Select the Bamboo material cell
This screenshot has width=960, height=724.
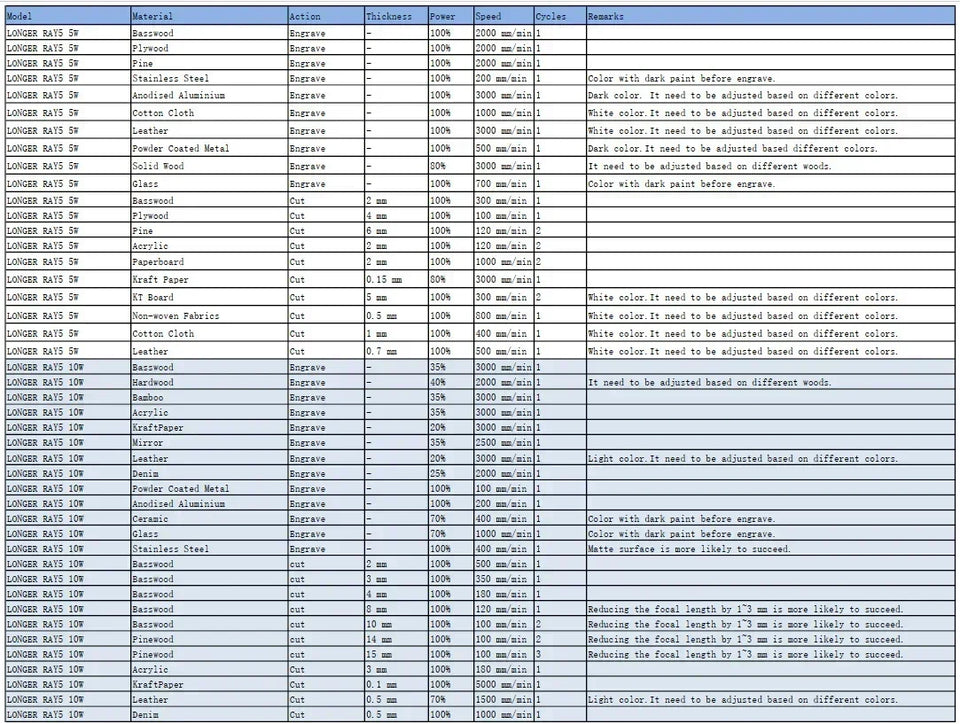(209, 397)
